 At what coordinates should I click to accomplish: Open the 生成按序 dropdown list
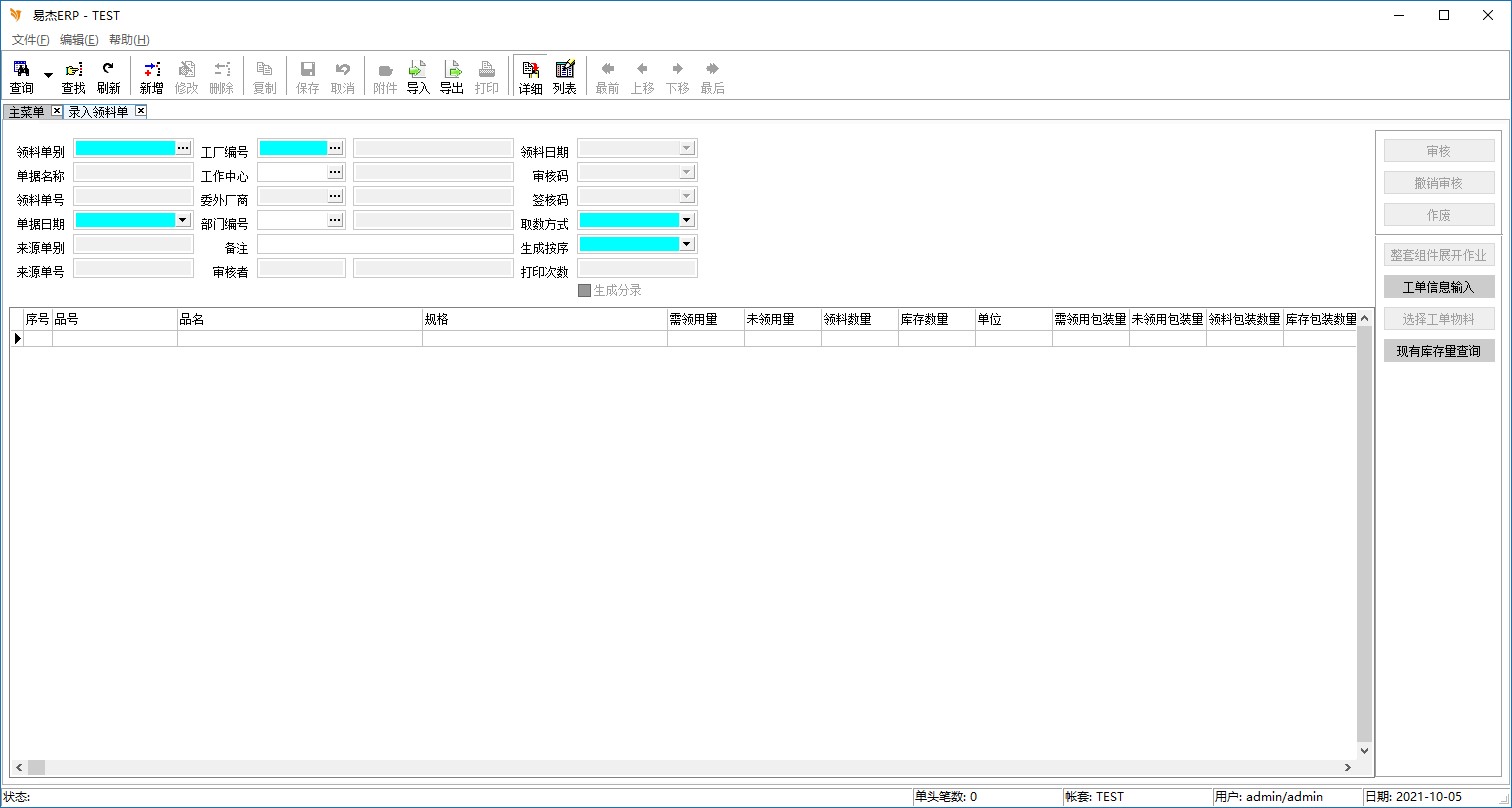pyautogui.click(x=686, y=244)
